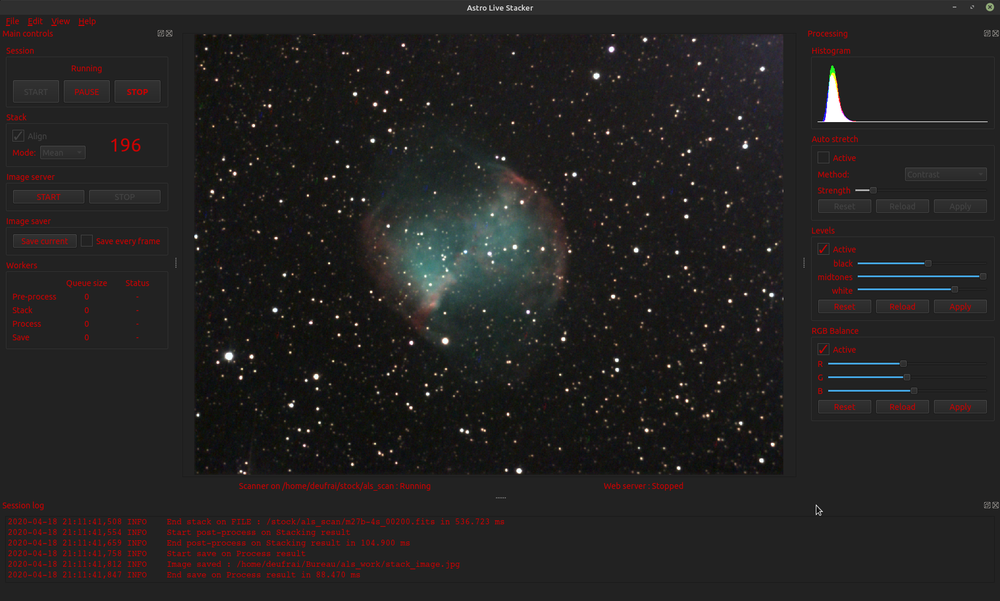The height and width of the screenshot is (601, 1000).
Task: Pause the running session
Action: [x=87, y=92]
